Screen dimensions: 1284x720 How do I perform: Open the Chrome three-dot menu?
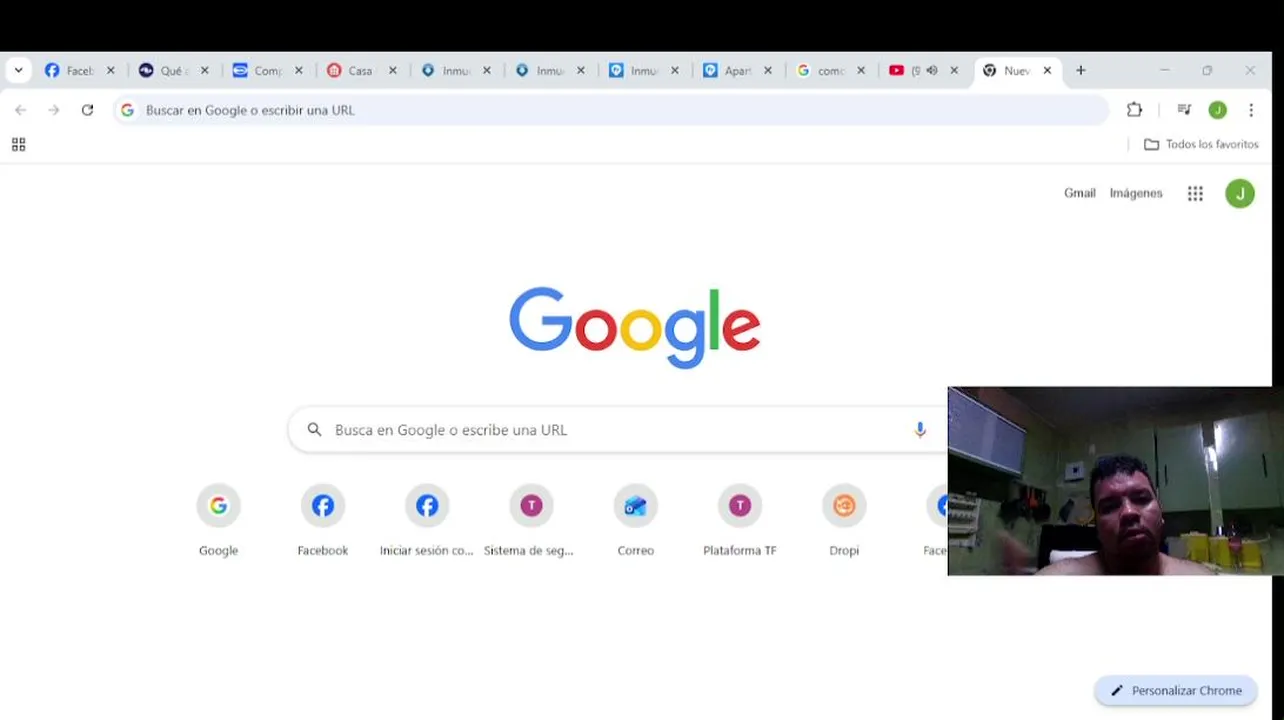[1251, 110]
